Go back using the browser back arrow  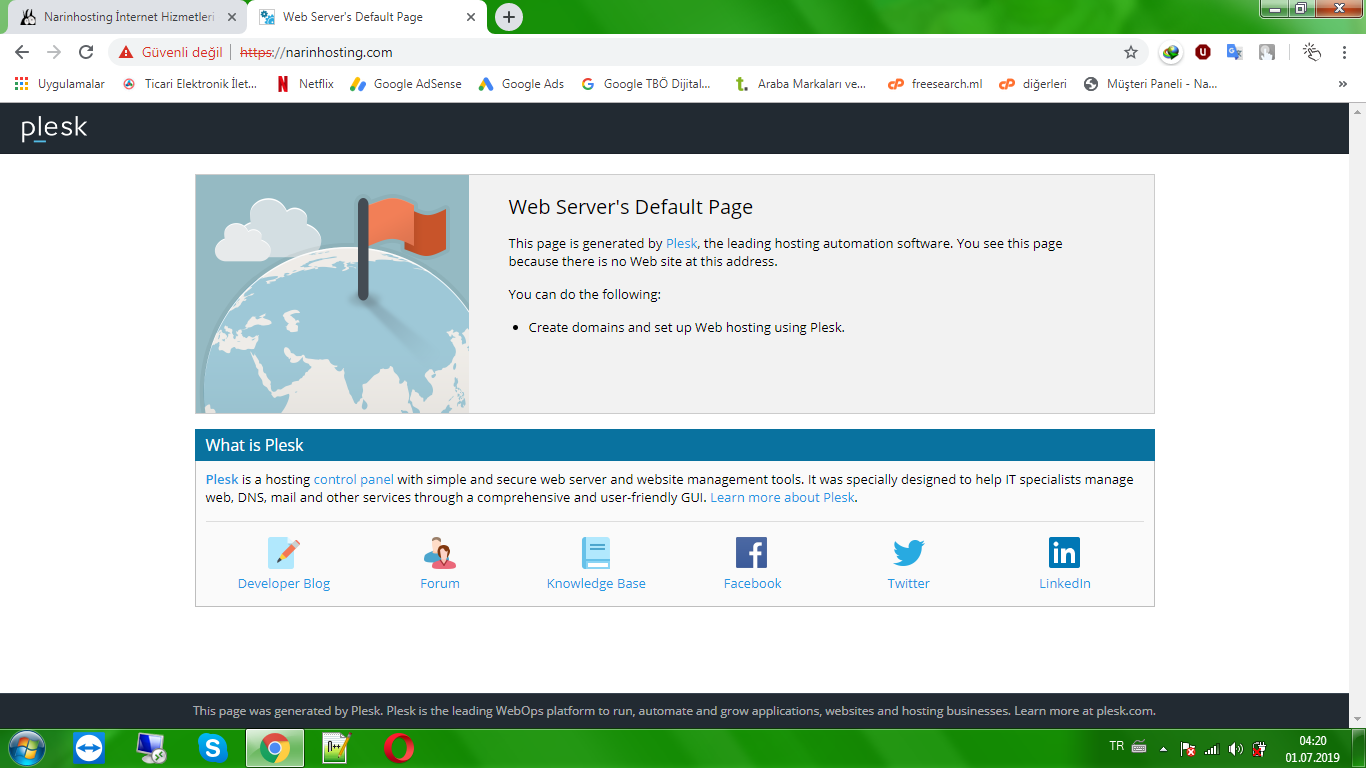(x=22, y=52)
